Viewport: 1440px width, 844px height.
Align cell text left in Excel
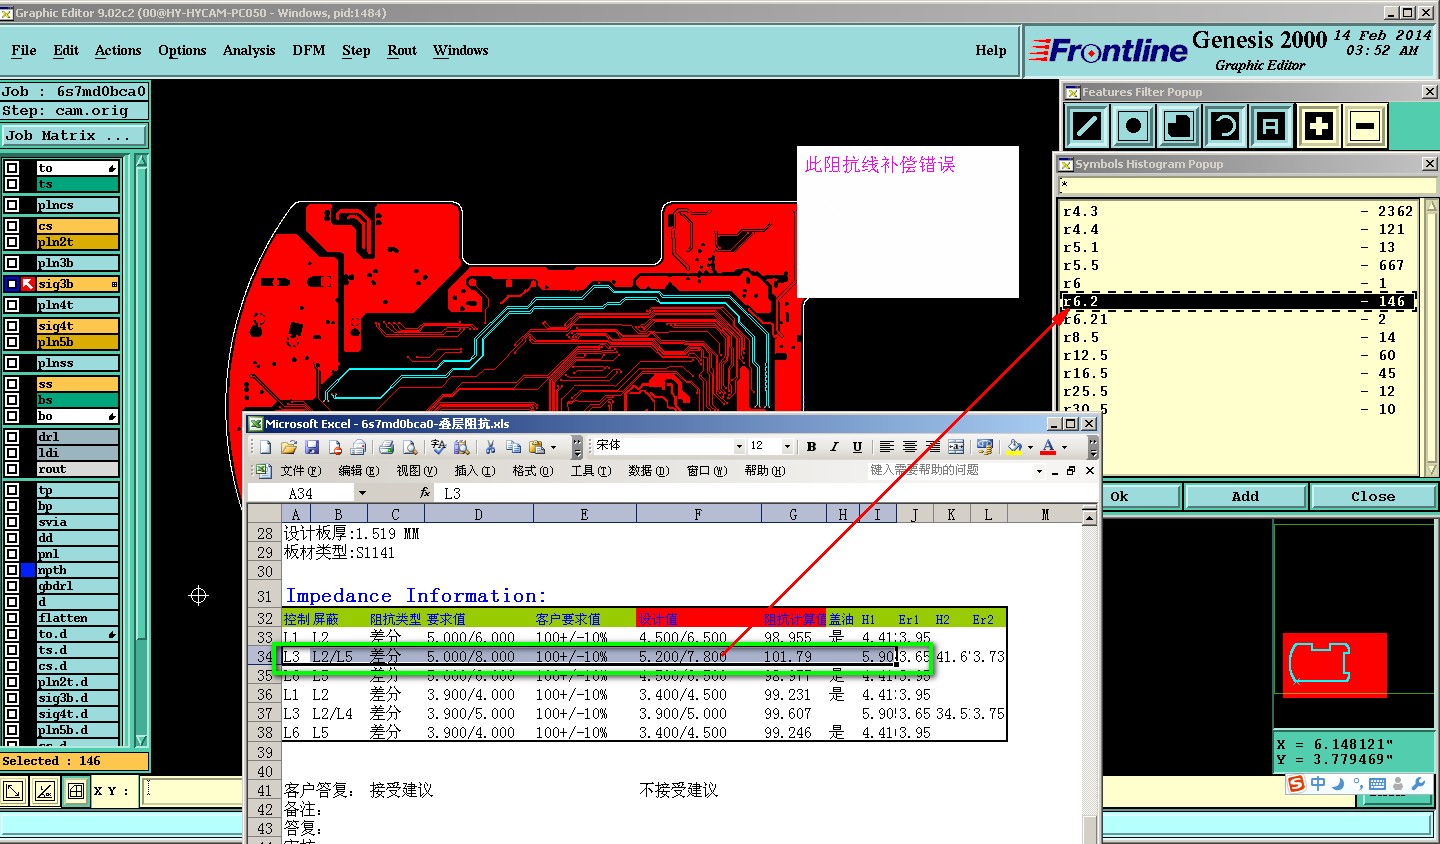[886, 447]
